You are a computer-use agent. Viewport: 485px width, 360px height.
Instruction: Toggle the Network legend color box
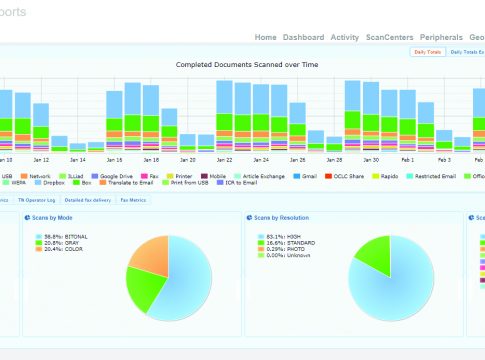[24, 176]
